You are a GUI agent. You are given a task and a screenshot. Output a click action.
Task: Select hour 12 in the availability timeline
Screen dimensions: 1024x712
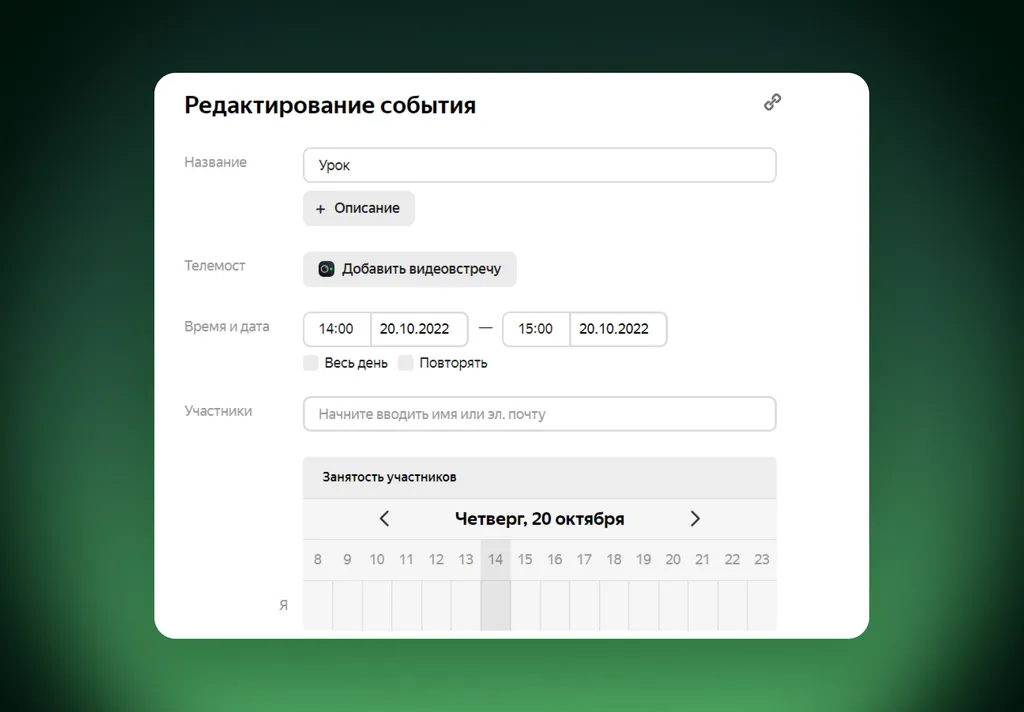tap(436, 560)
